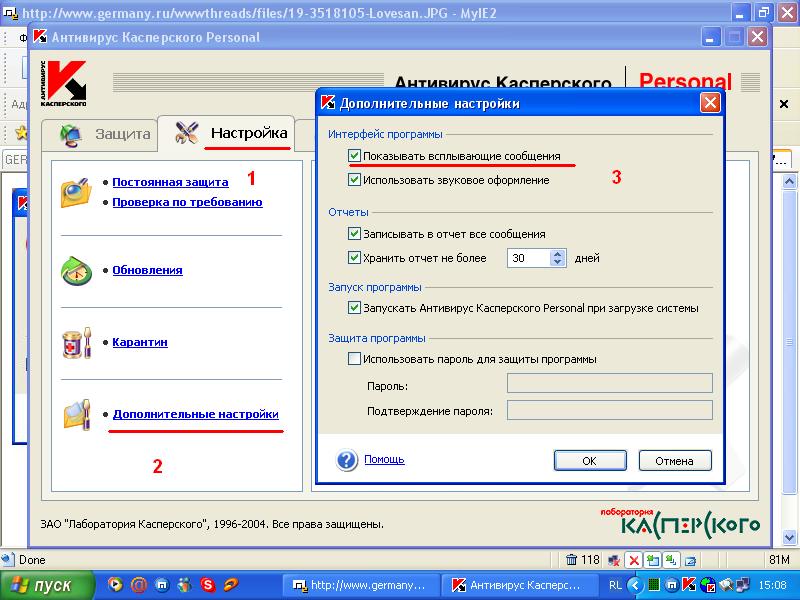The height and width of the screenshot is (600, 800).
Task: Increase report storage days with up arrow
Action: point(558,253)
